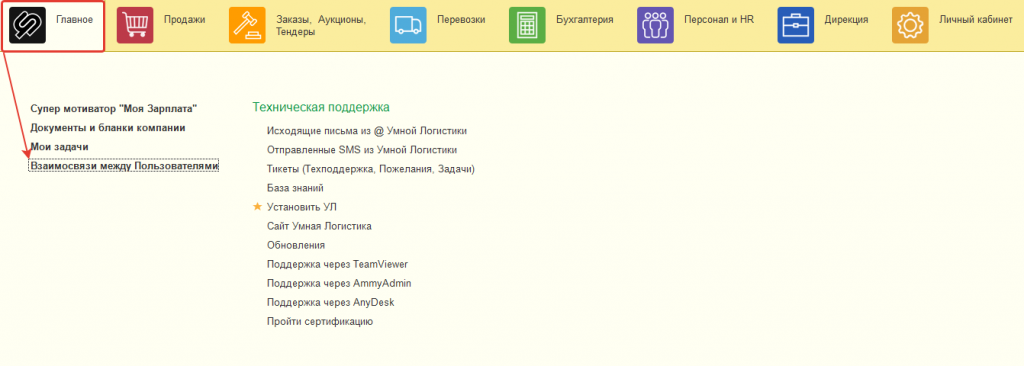Open the Бухгалтерия section
The width and height of the screenshot is (1024, 366).
584,20
